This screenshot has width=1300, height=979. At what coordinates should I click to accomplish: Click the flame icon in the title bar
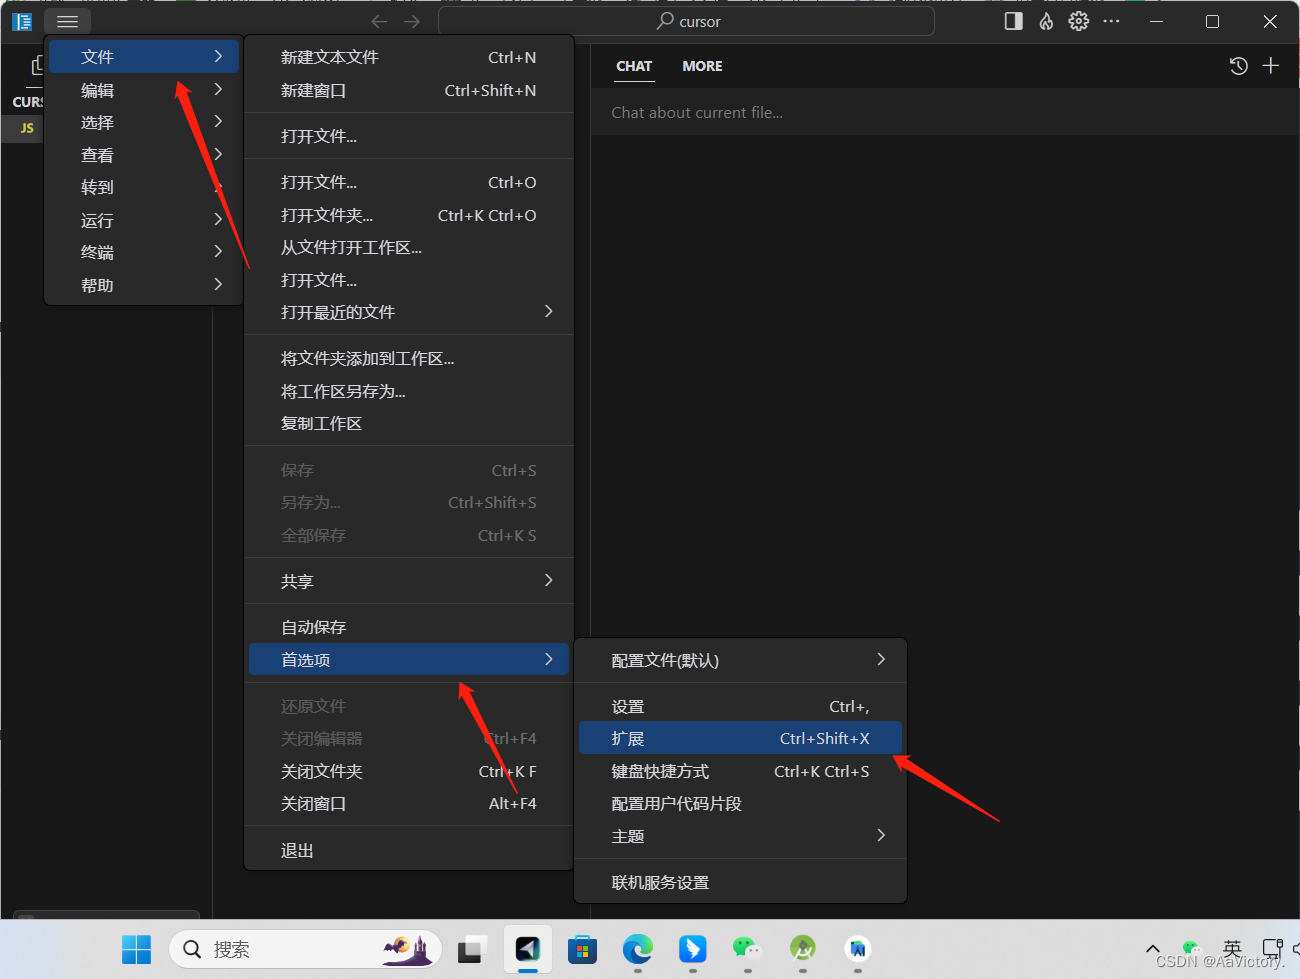(x=1045, y=21)
